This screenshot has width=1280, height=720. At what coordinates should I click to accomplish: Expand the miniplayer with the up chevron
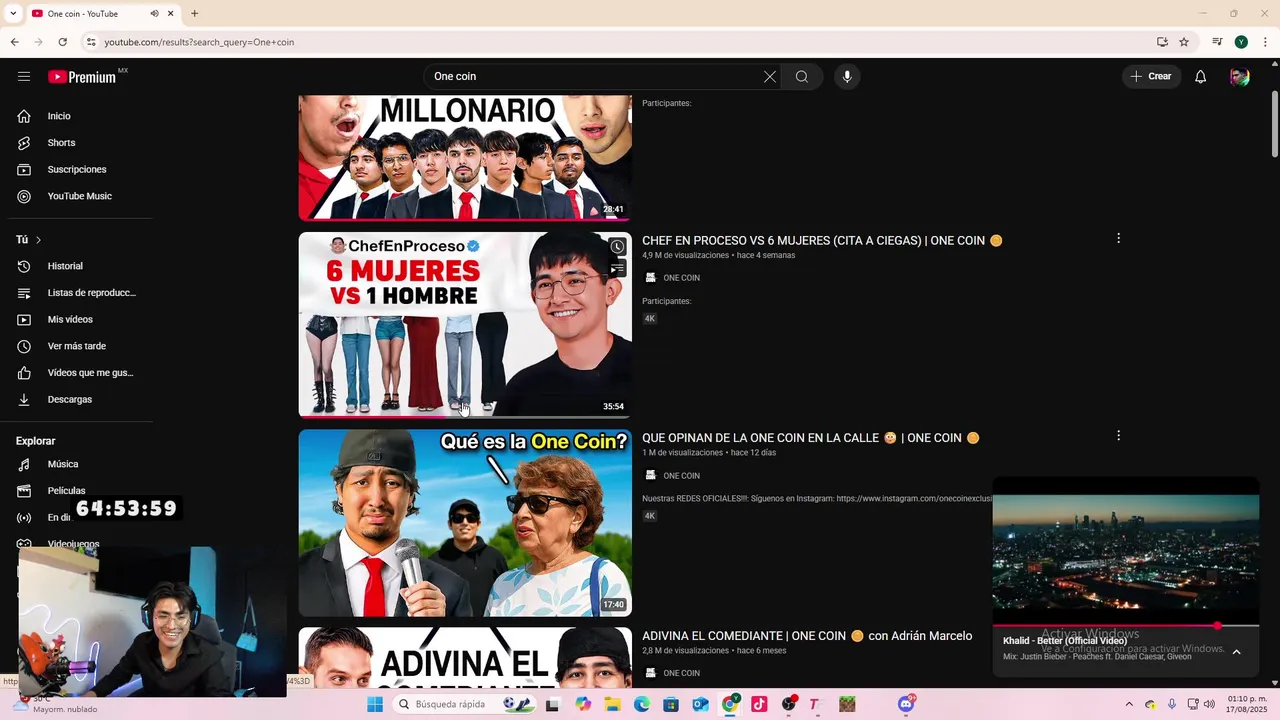tap(1236, 652)
